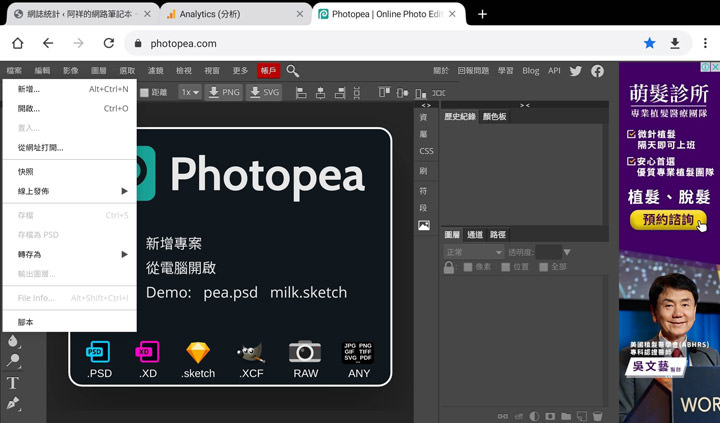Click the .PSD format icon

[98, 352]
